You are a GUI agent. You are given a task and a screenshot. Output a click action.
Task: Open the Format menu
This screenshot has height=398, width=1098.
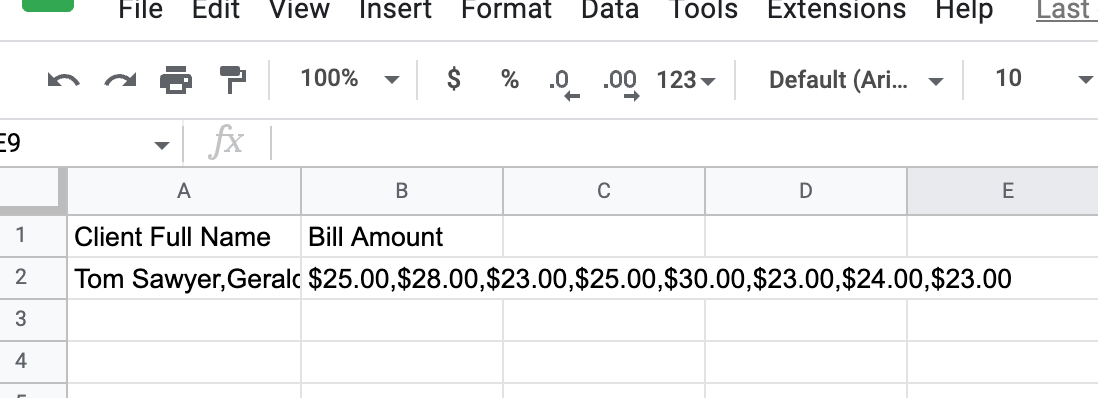coord(506,10)
